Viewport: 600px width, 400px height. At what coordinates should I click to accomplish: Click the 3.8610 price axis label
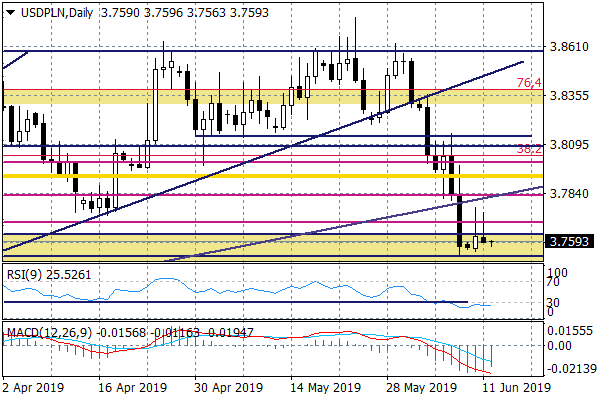570,47
